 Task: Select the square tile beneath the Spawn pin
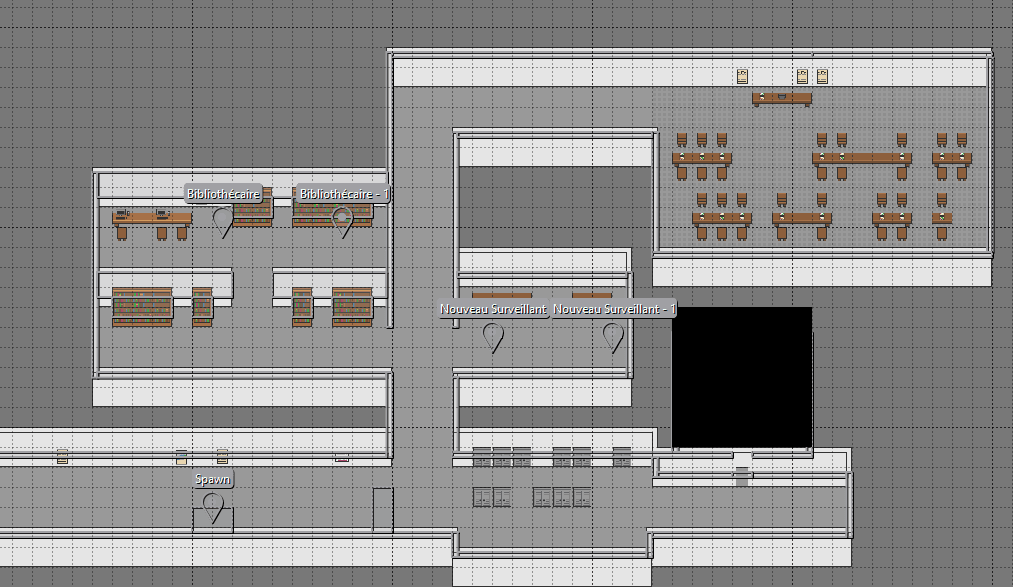tap(213, 521)
